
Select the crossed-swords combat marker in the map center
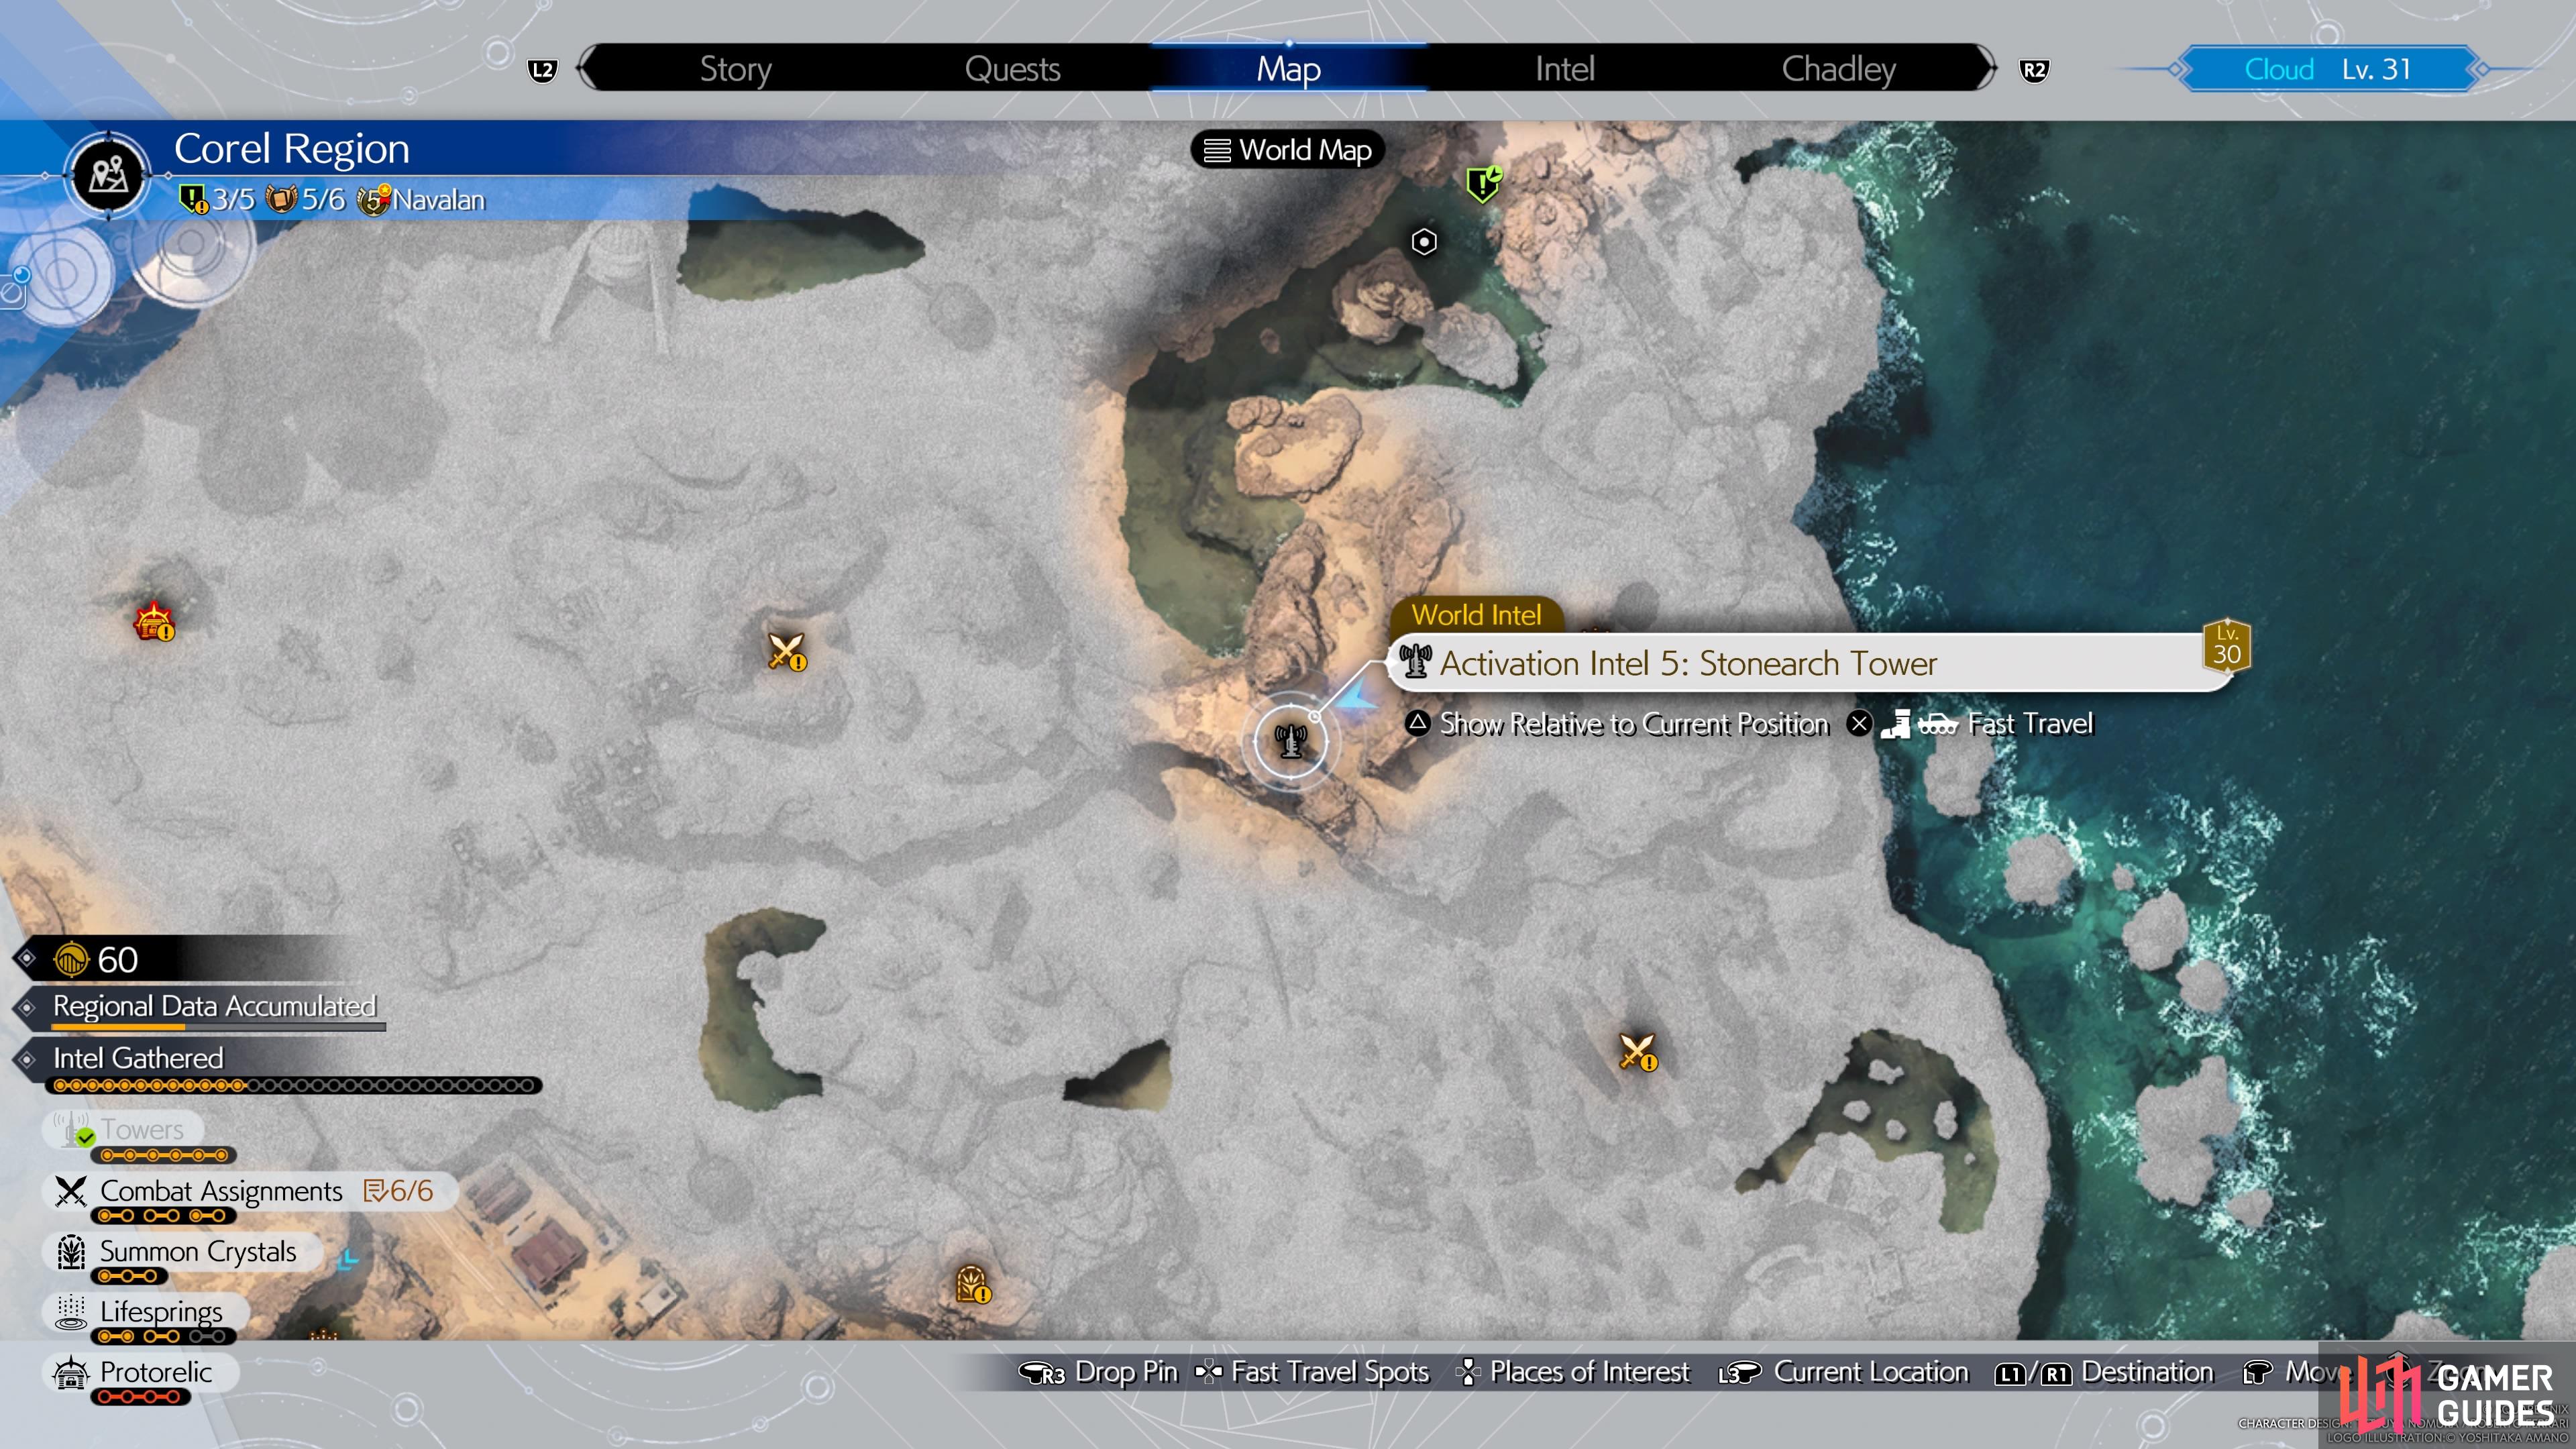pos(787,652)
